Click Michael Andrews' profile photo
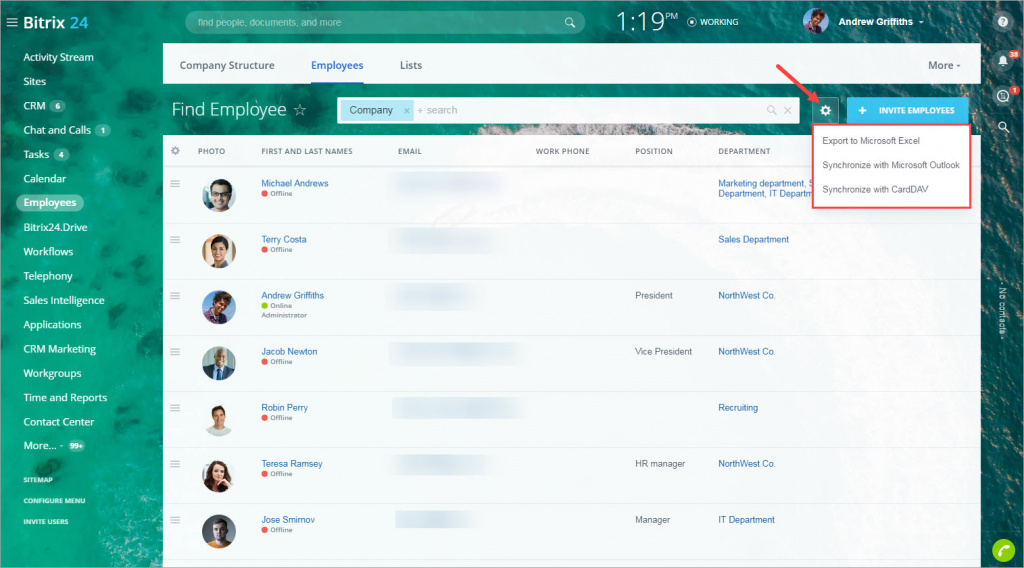This screenshot has width=1024, height=568. click(x=219, y=195)
